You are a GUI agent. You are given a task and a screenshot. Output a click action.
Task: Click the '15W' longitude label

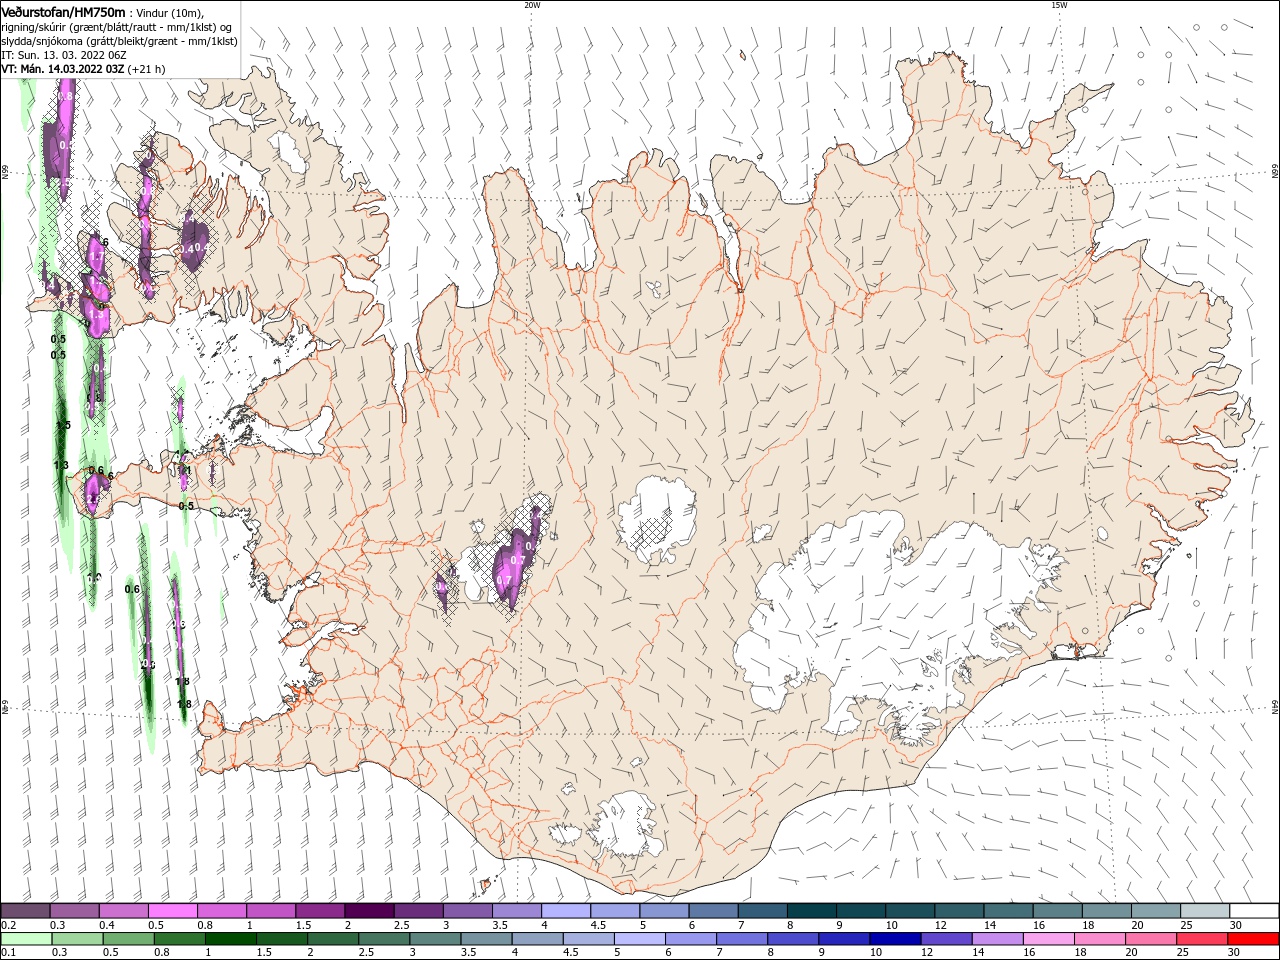[1059, 5]
